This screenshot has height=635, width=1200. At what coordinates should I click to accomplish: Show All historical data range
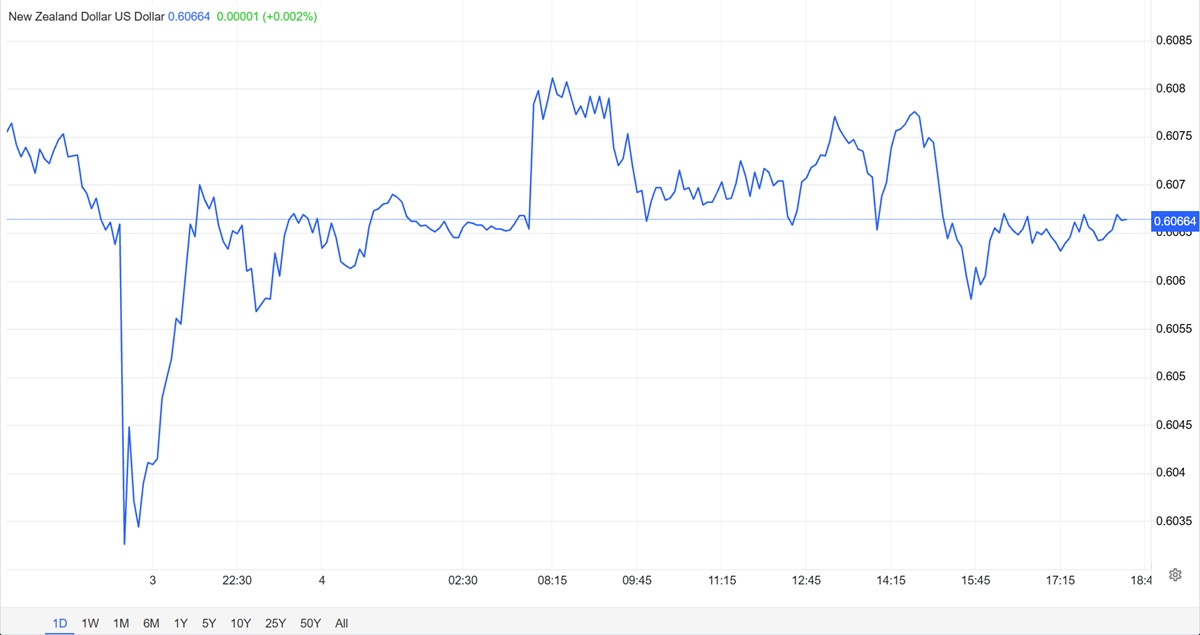[x=342, y=623]
